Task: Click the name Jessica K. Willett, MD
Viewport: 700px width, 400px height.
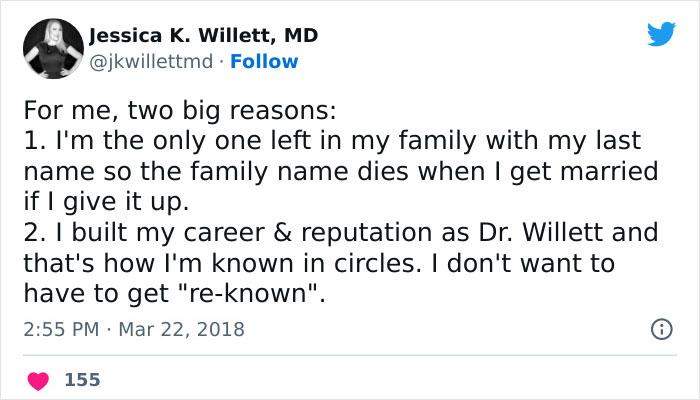Action: pyautogui.click(x=204, y=36)
